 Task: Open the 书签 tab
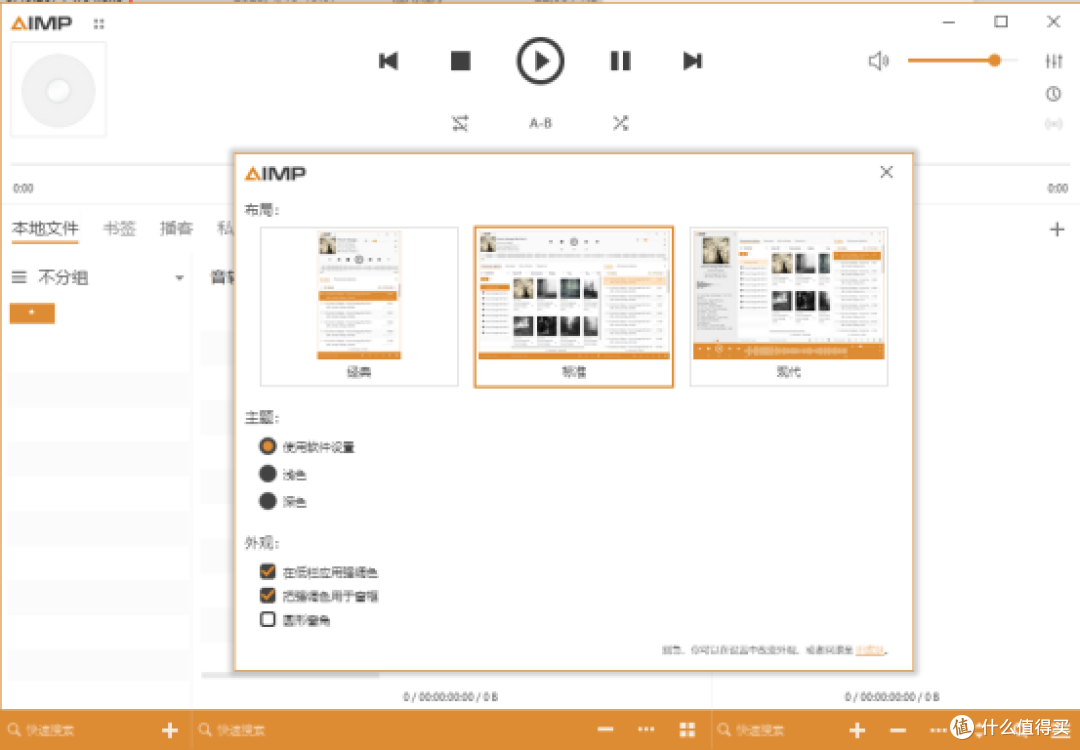point(119,229)
